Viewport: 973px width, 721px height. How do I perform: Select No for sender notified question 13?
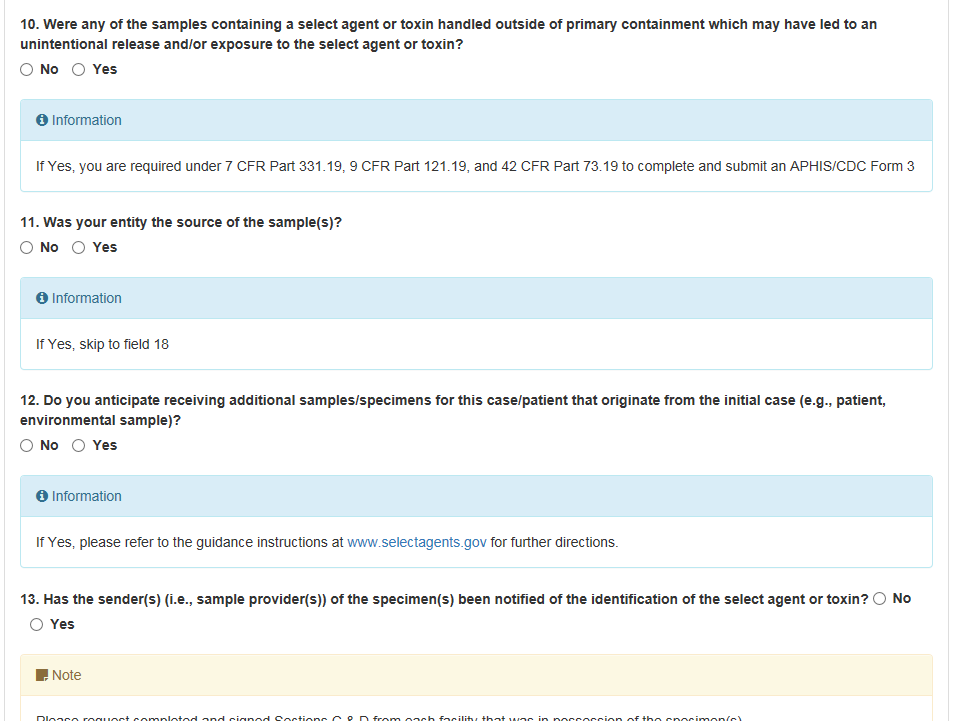click(x=879, y=599)
